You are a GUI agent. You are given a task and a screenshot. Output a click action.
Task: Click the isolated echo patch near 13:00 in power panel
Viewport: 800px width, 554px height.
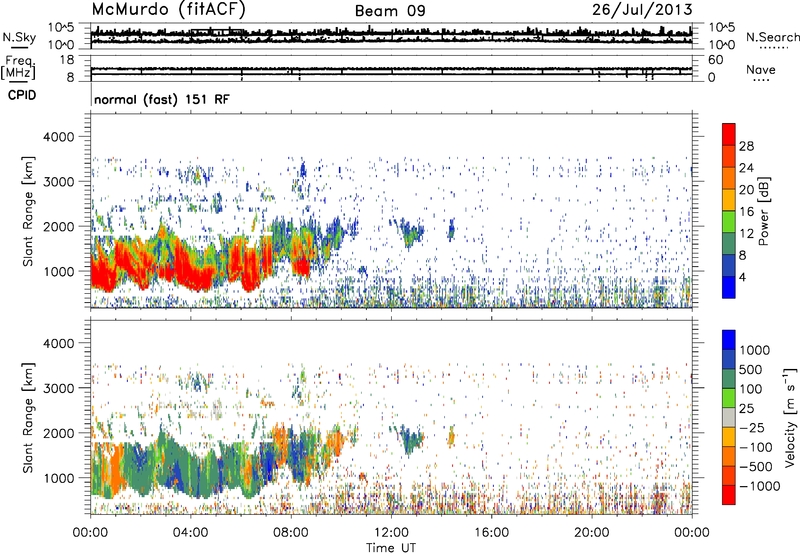click(x=411, y=234)
